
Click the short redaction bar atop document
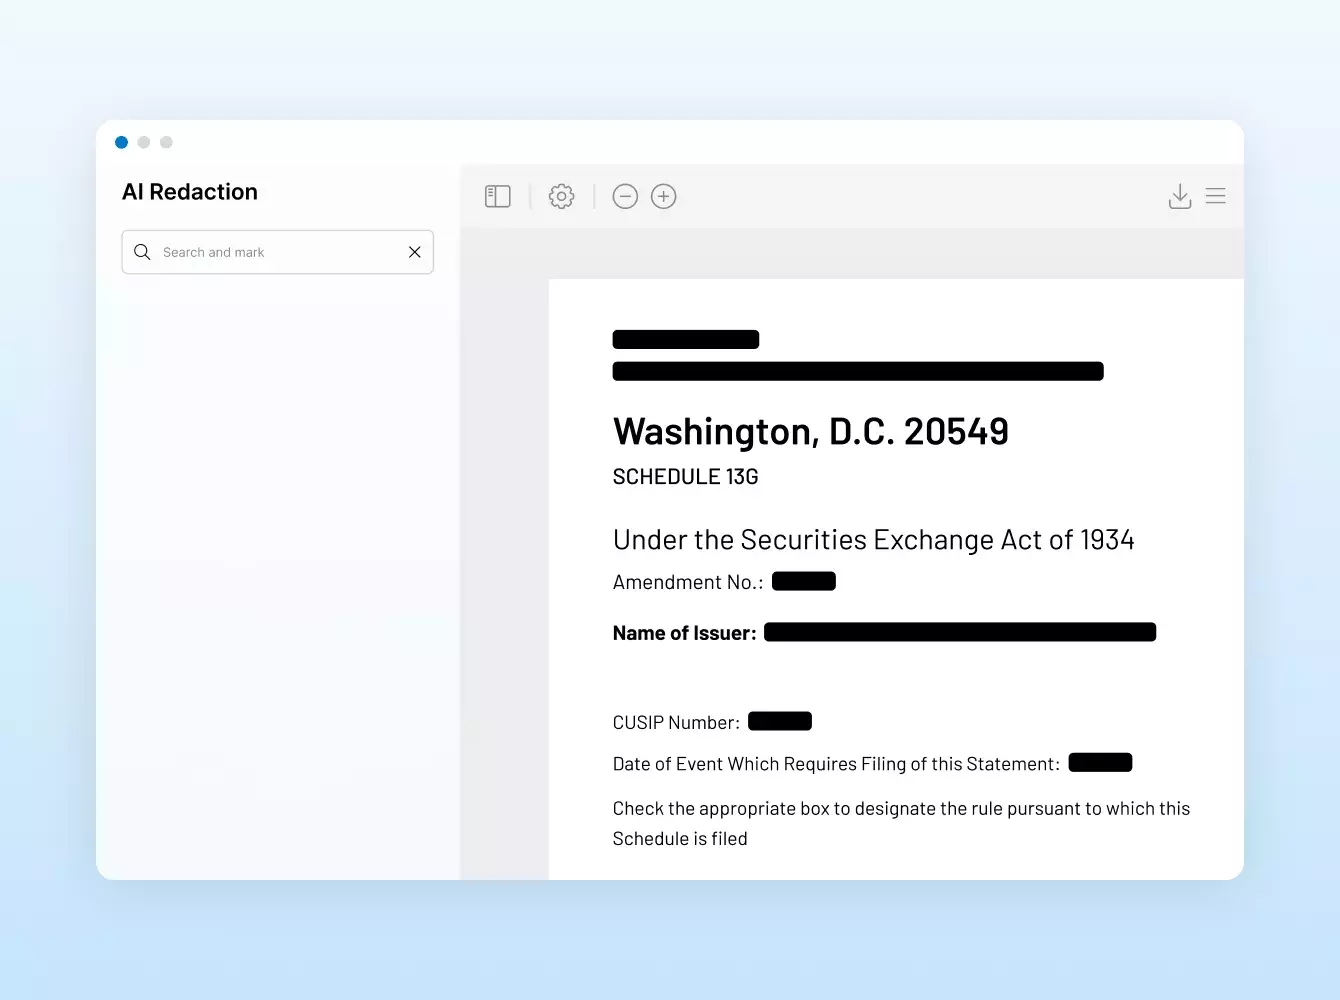tap(686, 339)
